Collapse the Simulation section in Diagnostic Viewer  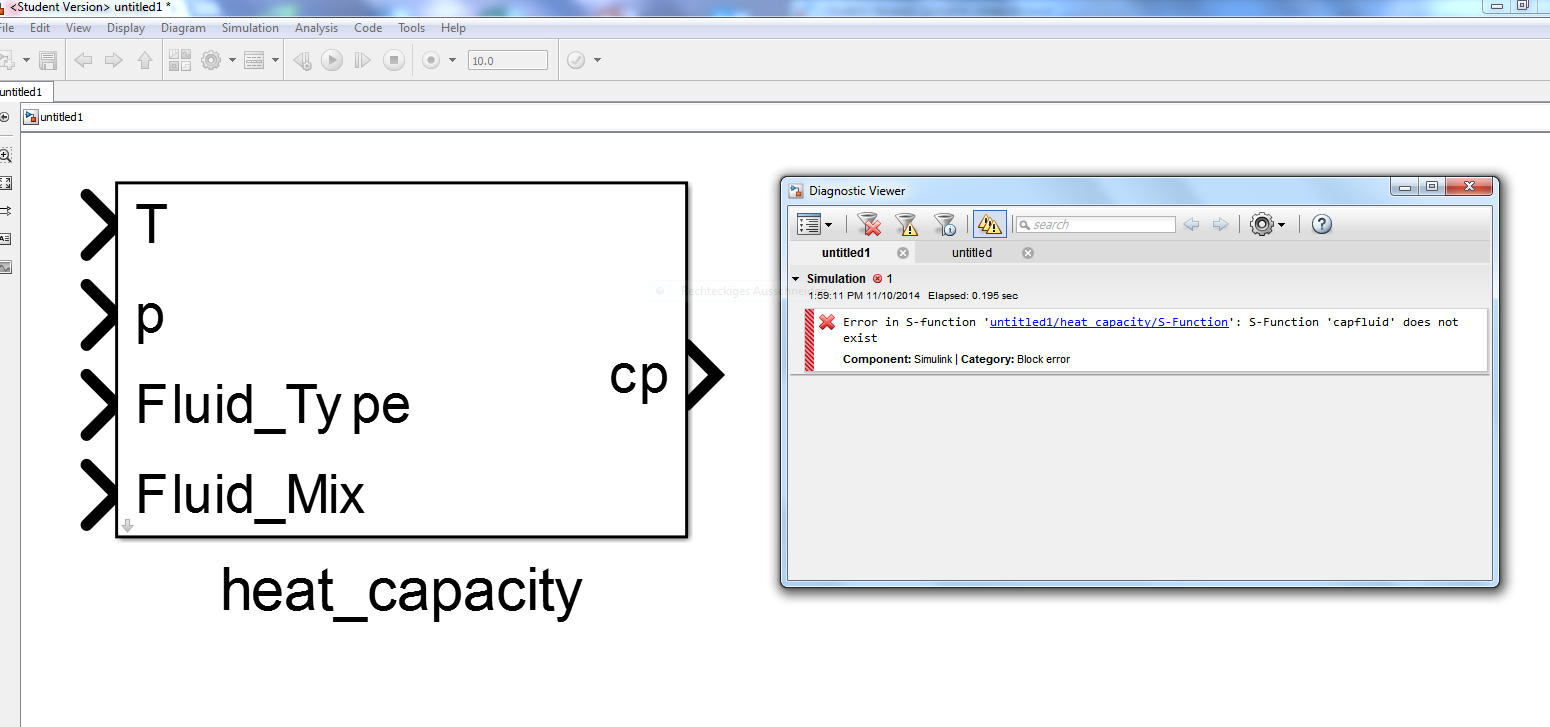pos(796,279)
